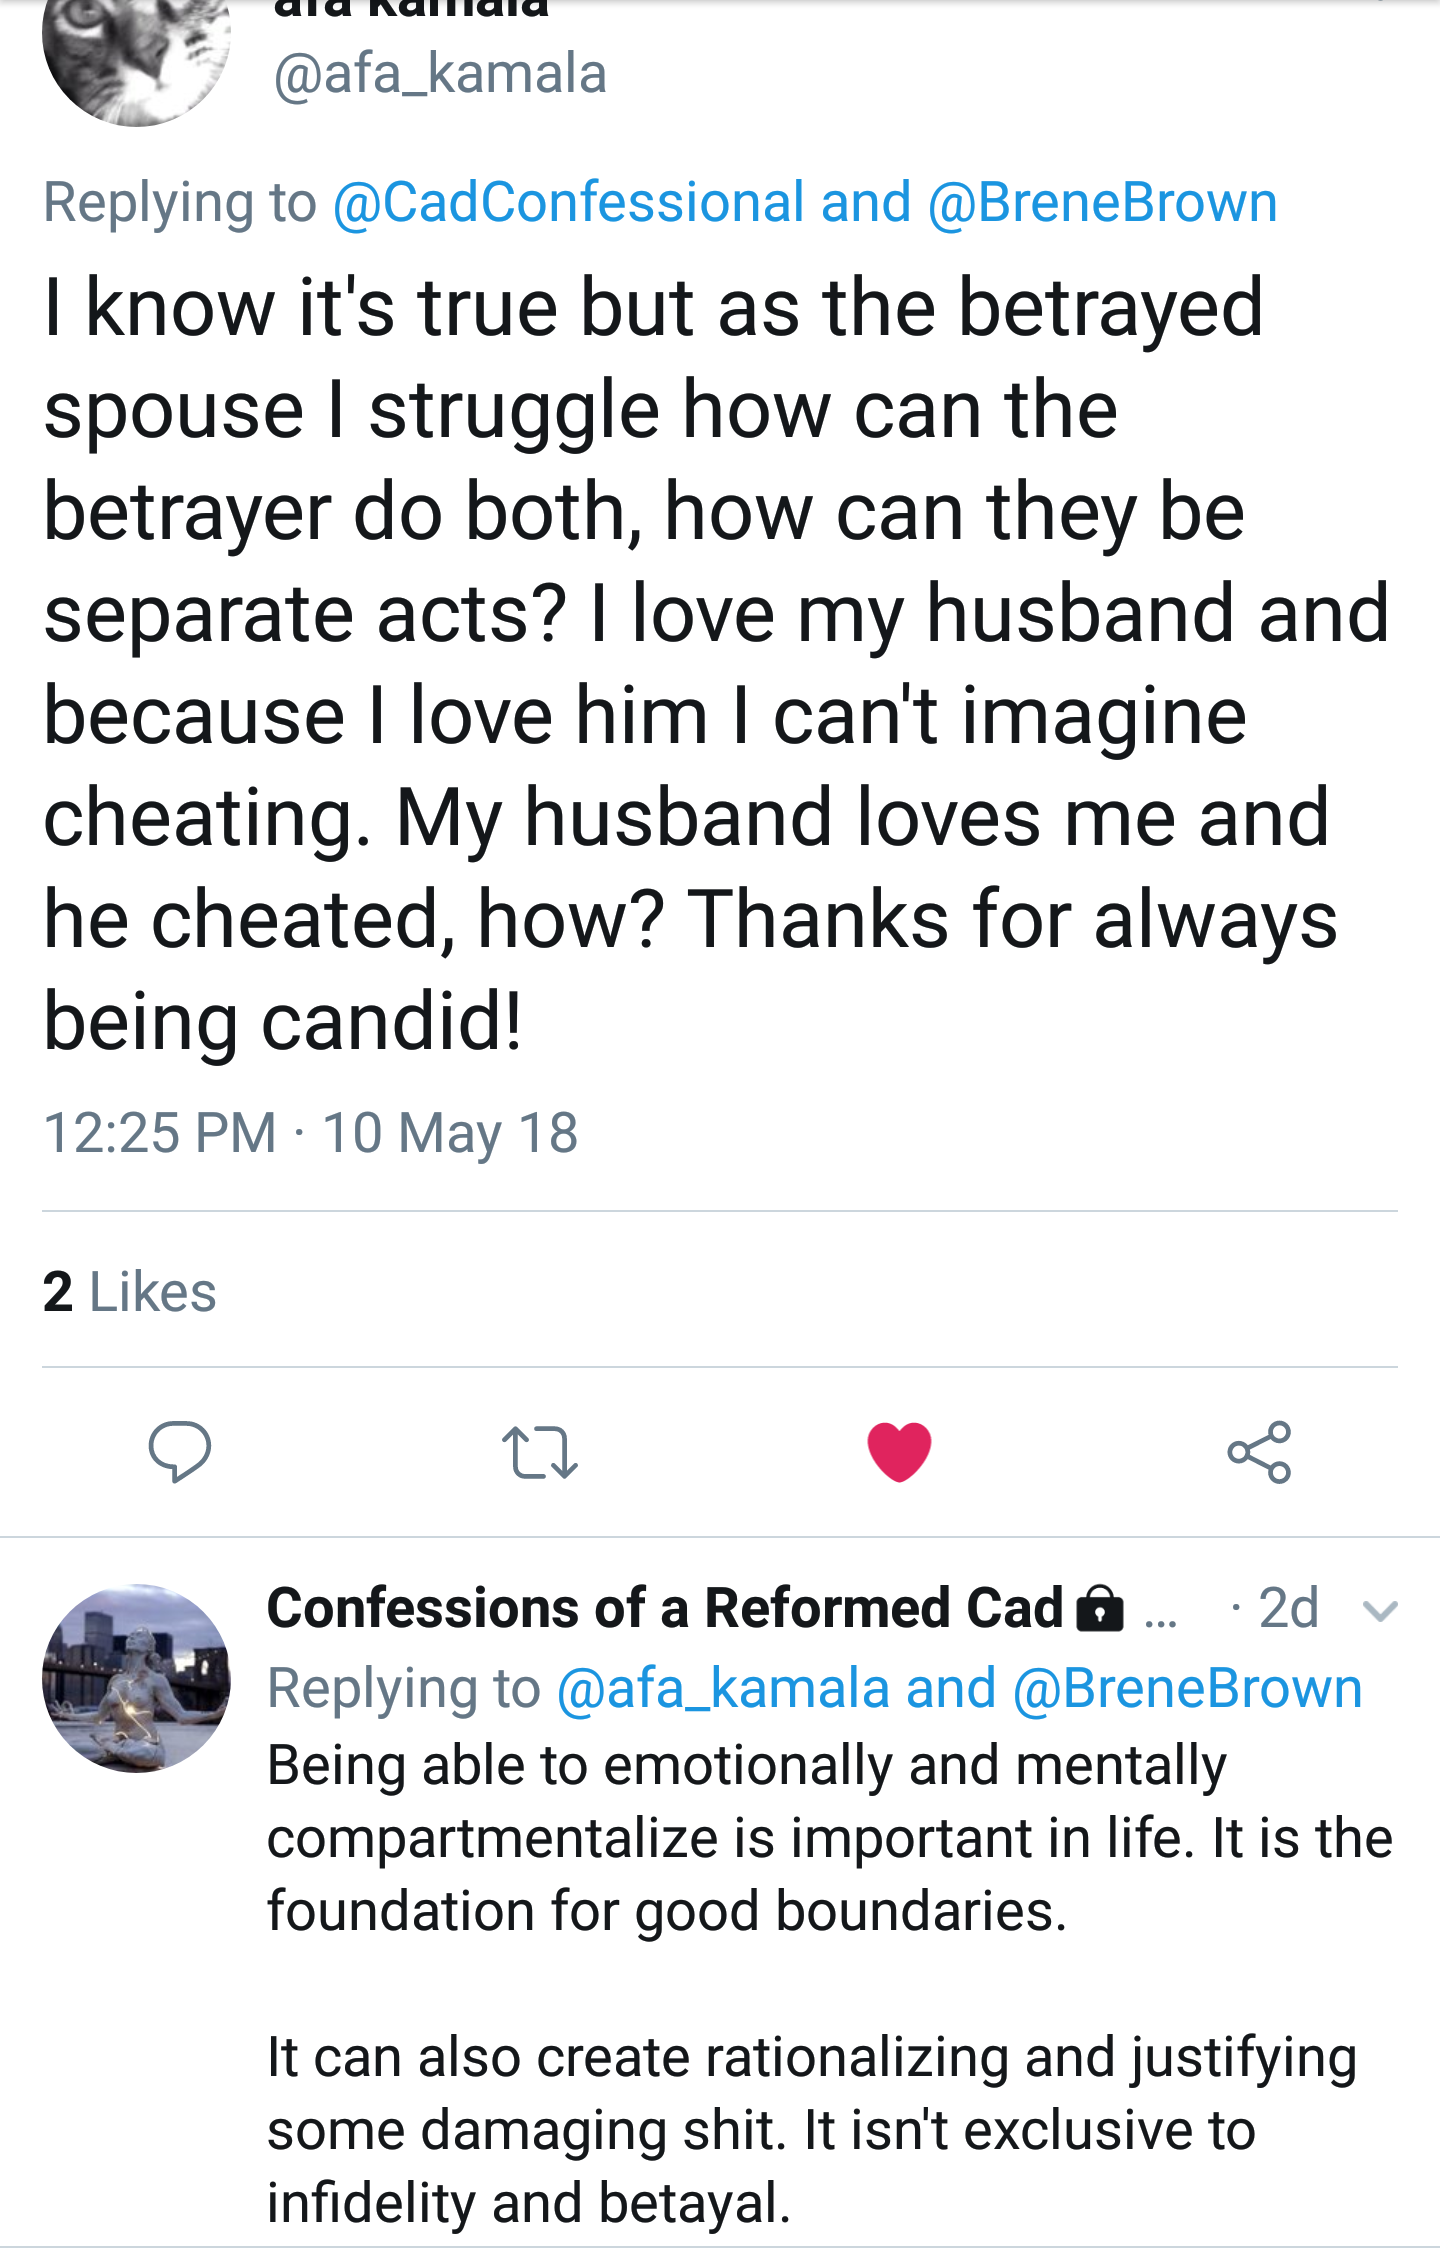Unlike the tweet with the red heart
The image size is (1440, 2249).
pos(899,1451)
